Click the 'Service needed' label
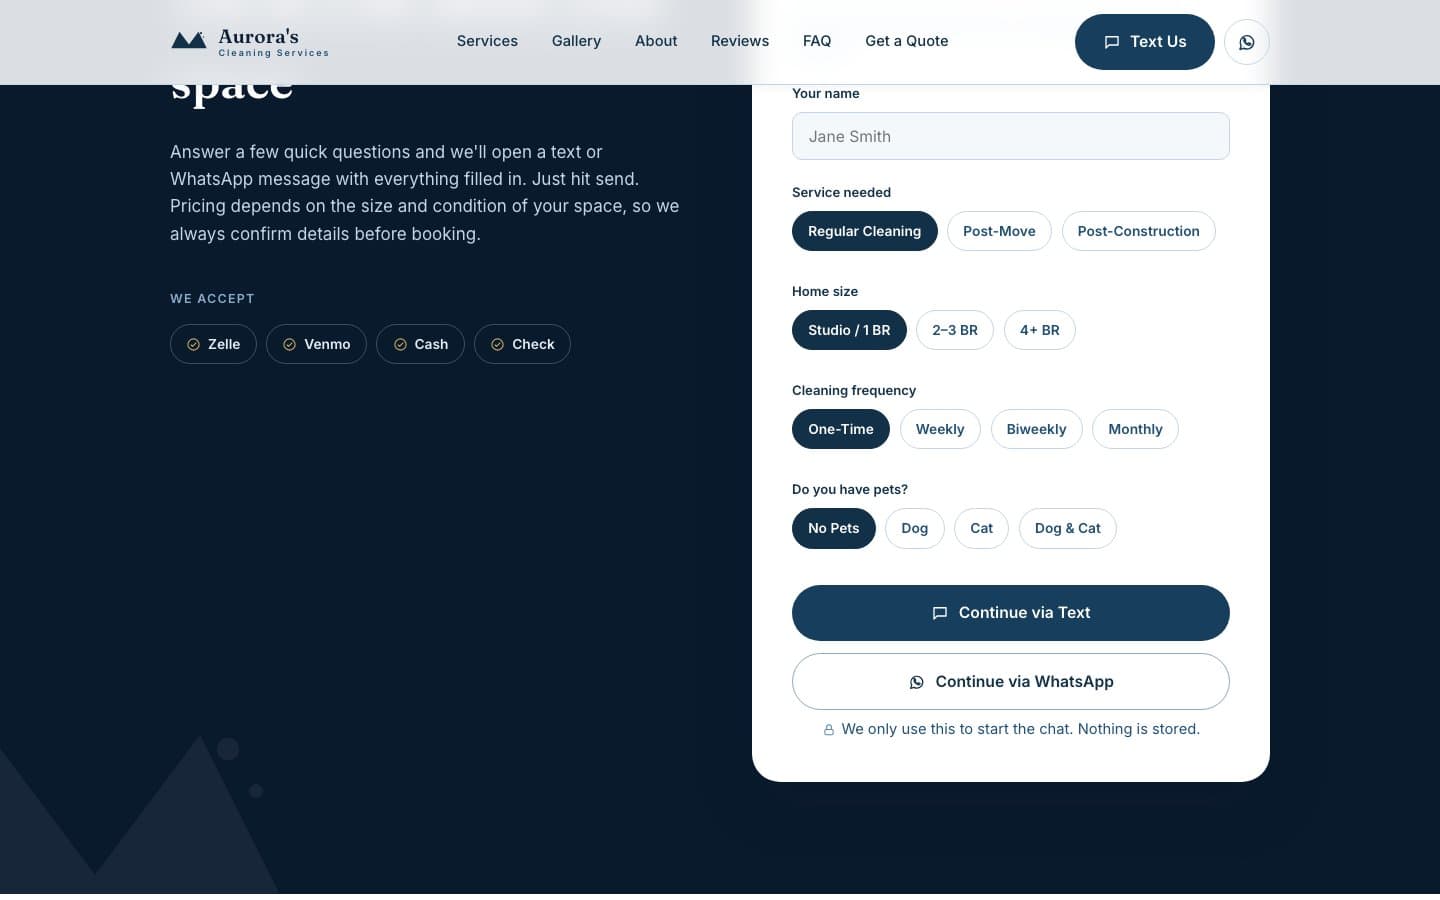The image size is (1440, 900). click(x=841, y=192)
